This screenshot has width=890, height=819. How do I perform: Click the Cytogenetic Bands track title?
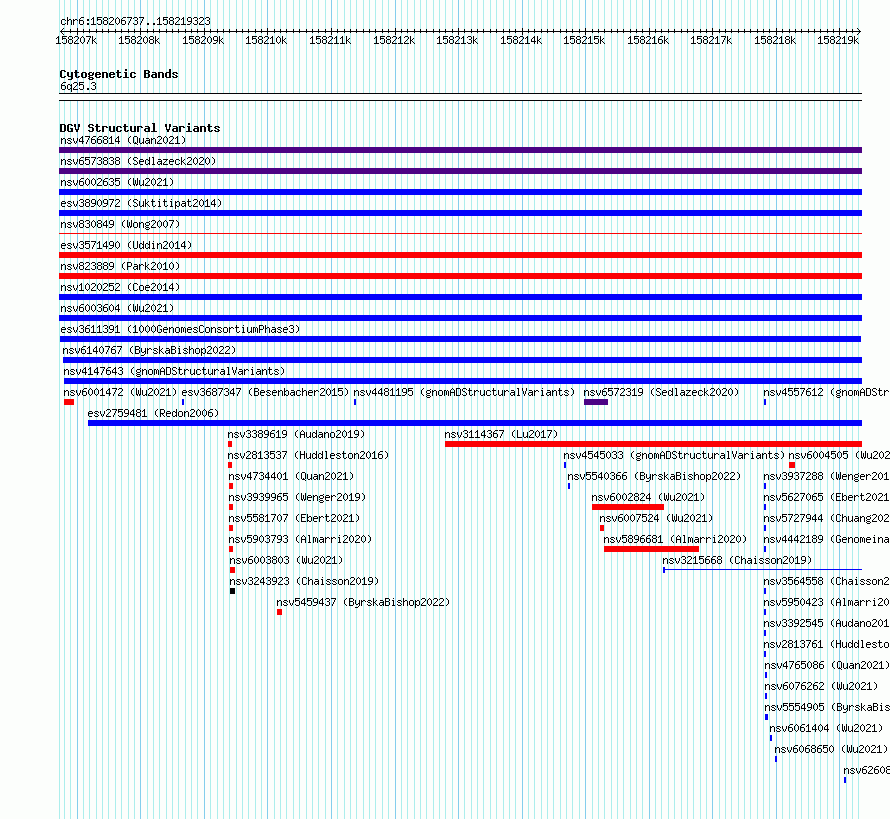click(x=119, y=74)
